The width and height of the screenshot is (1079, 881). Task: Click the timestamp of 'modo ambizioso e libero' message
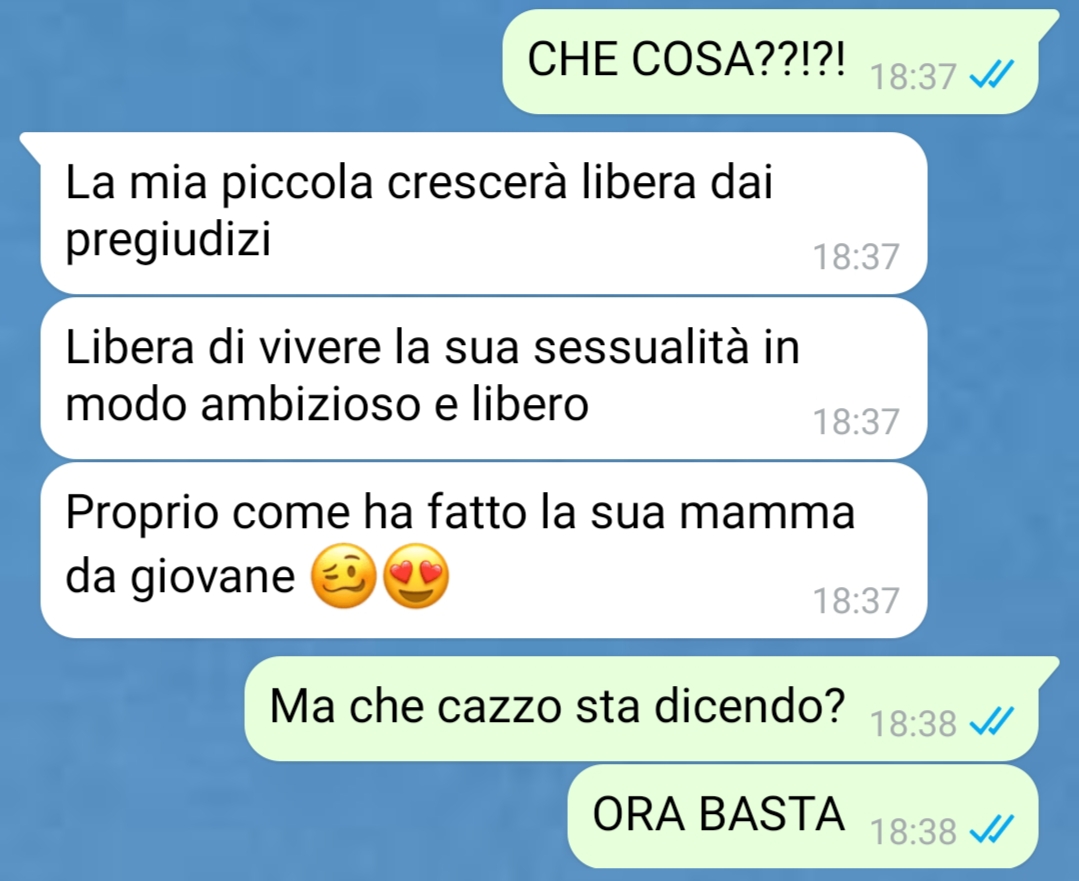coord(856,422)
